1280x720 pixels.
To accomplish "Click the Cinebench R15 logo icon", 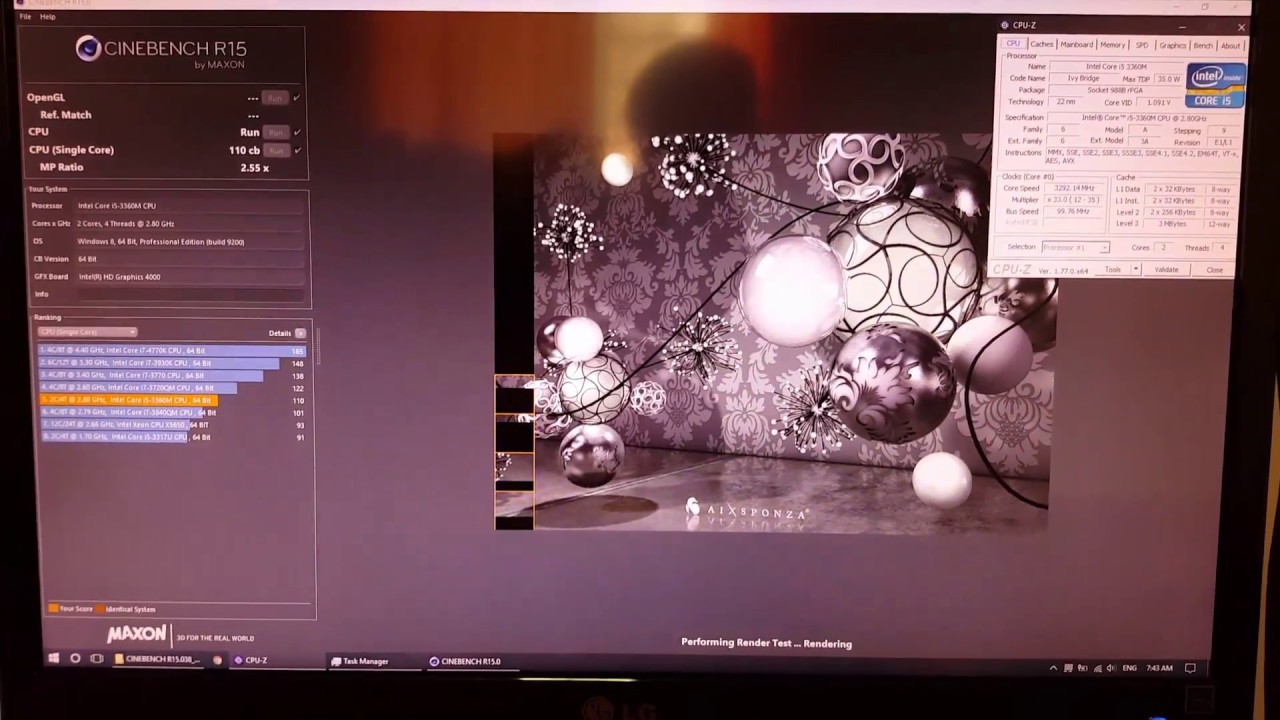I will point(88,48).
